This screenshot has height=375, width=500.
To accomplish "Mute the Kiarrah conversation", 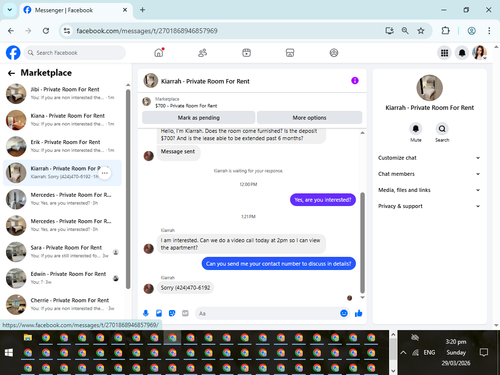I will 416,129.
